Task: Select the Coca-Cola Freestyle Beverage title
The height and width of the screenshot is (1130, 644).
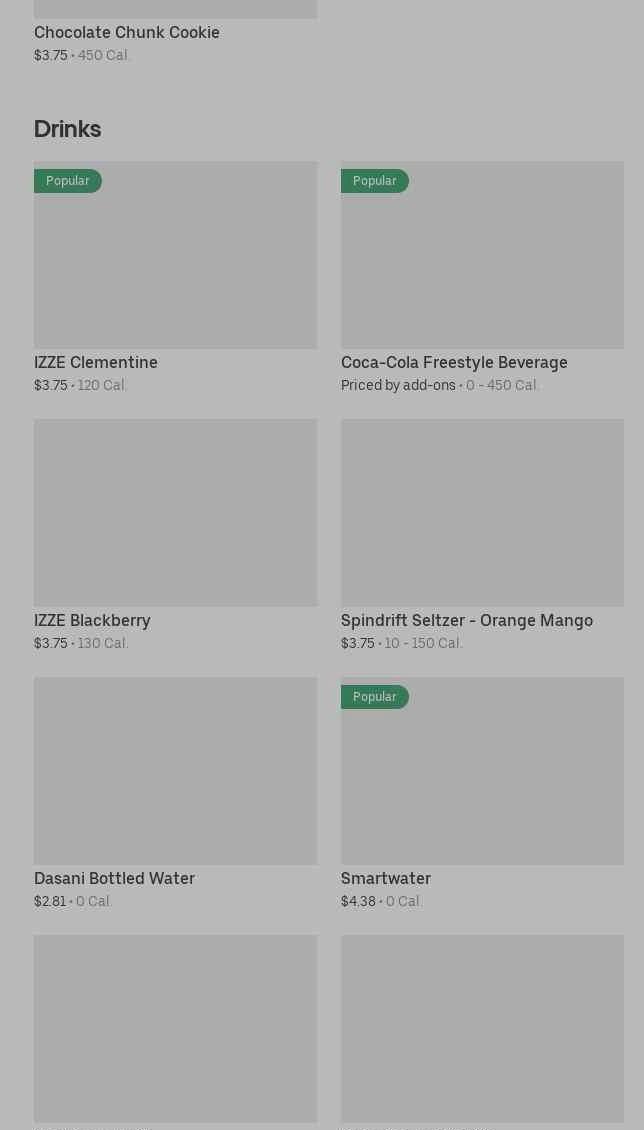Action: pos(454,362)
